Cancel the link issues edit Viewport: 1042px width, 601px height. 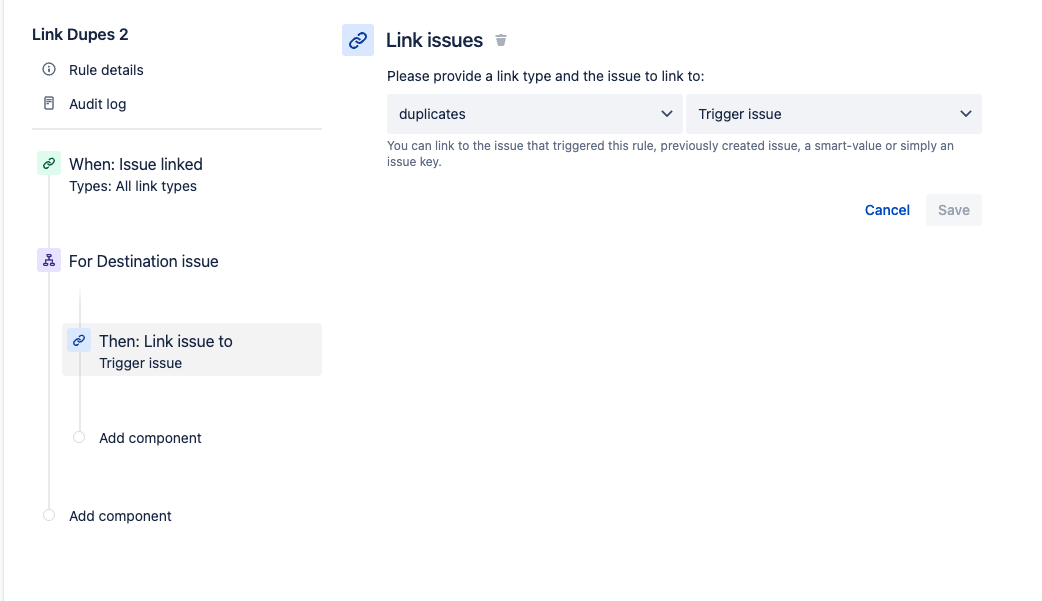(x=887, y=210)
